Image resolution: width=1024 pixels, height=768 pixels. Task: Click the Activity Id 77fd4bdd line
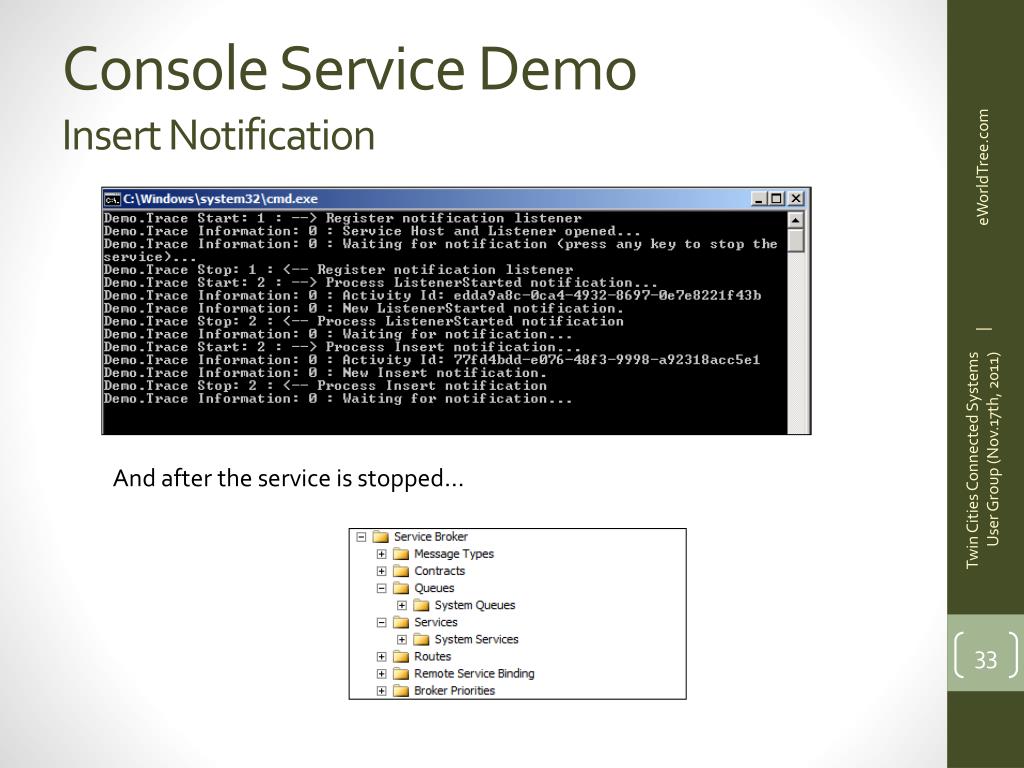tap(432, 360)
